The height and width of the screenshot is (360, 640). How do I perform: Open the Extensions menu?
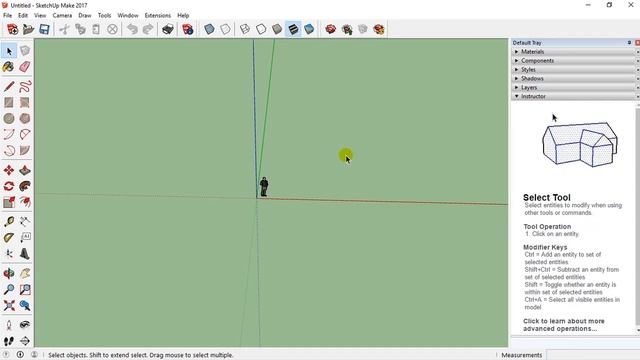coord(158,15)
